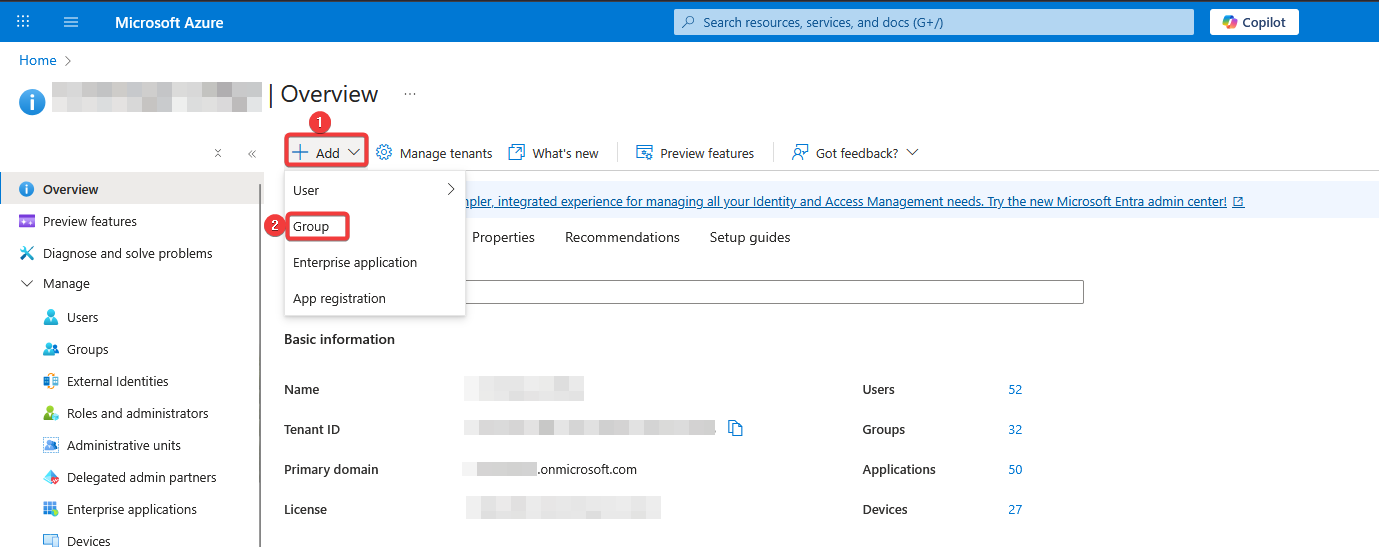Image resolution: width=1379 pixels, height=547 pixels.
Task: Select App registration from the Add menu
Action: (x=339, y=299)
